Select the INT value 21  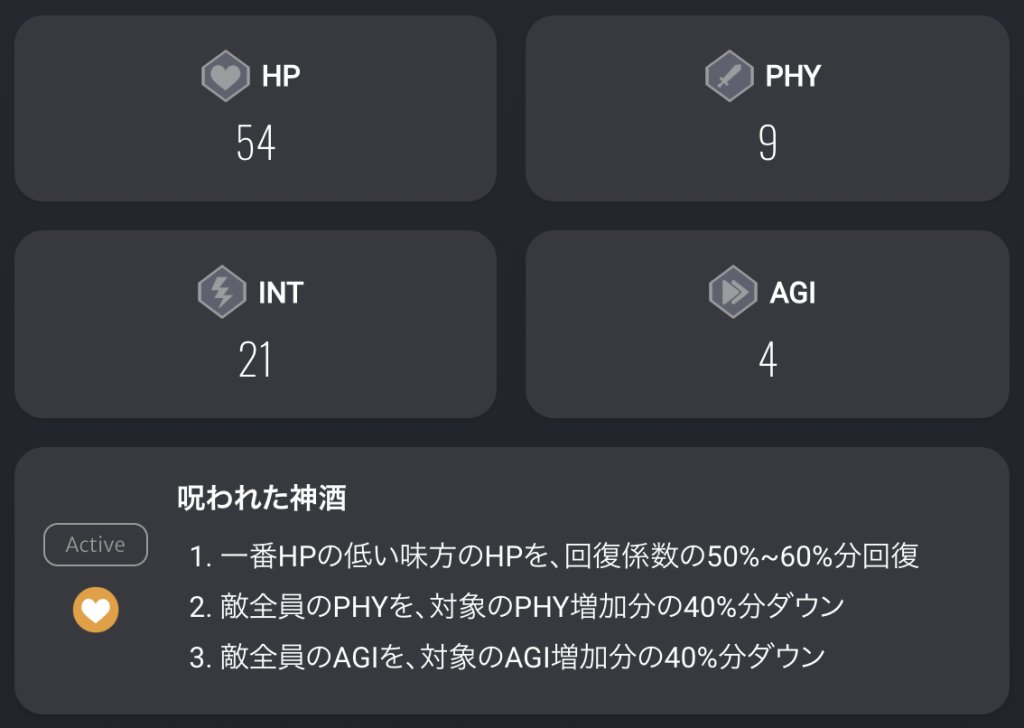click(x=255, y=361)
